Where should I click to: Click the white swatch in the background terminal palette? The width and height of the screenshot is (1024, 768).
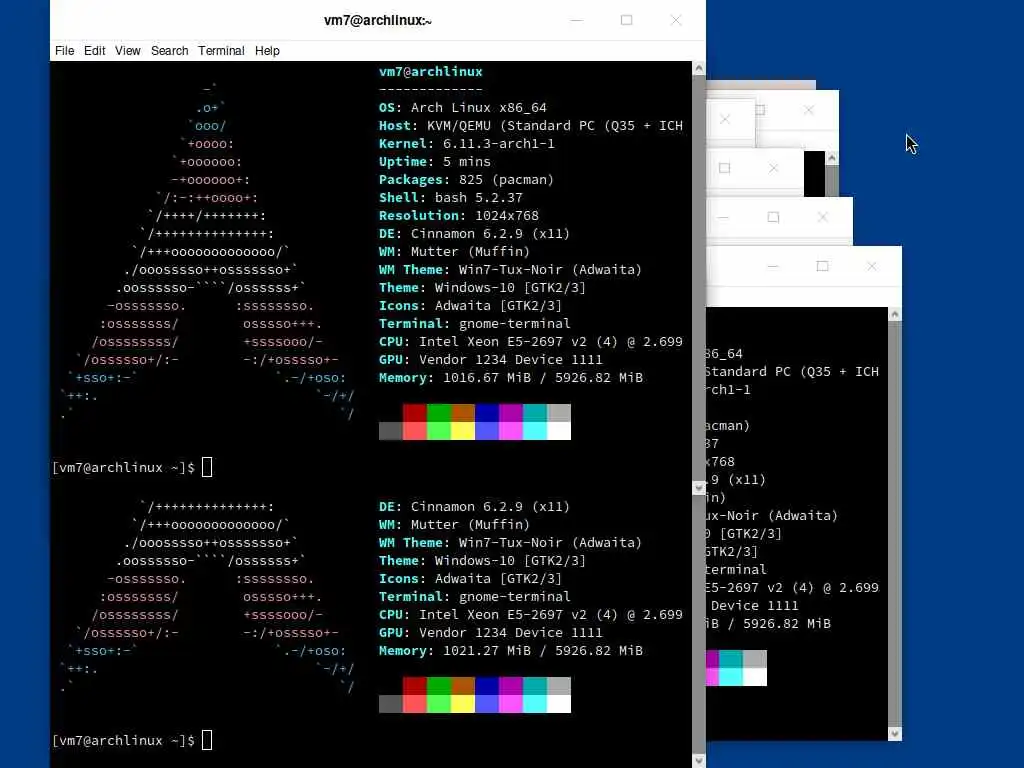pyautogui.click(x=755, y=677)
